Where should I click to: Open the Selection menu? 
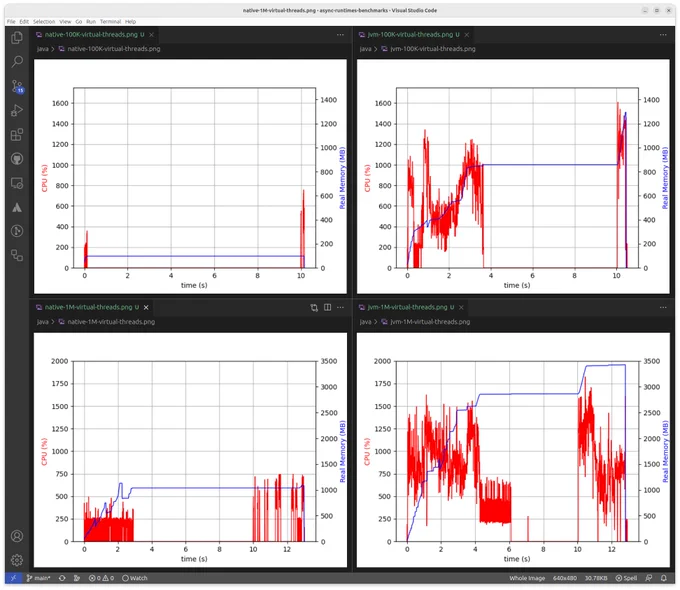coord(44,22)
